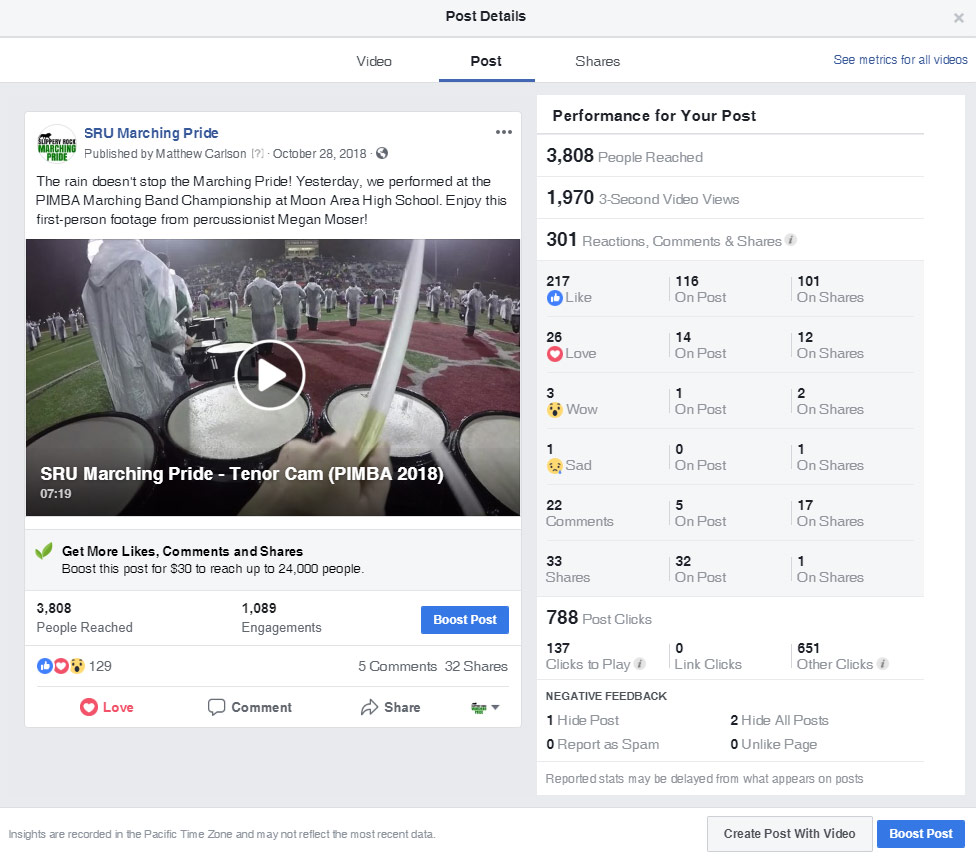The height and width of the screenshot is (858, 976).
Task: Click the Comment button under the post
Action: [x=250, y=707]
